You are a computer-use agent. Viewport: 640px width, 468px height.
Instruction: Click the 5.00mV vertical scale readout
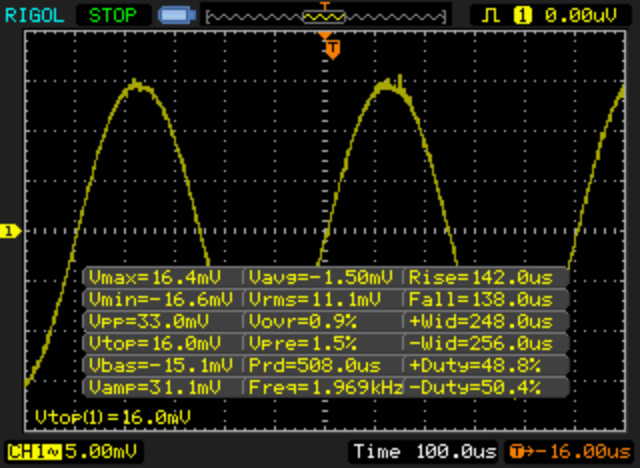(x=101, y=452)
